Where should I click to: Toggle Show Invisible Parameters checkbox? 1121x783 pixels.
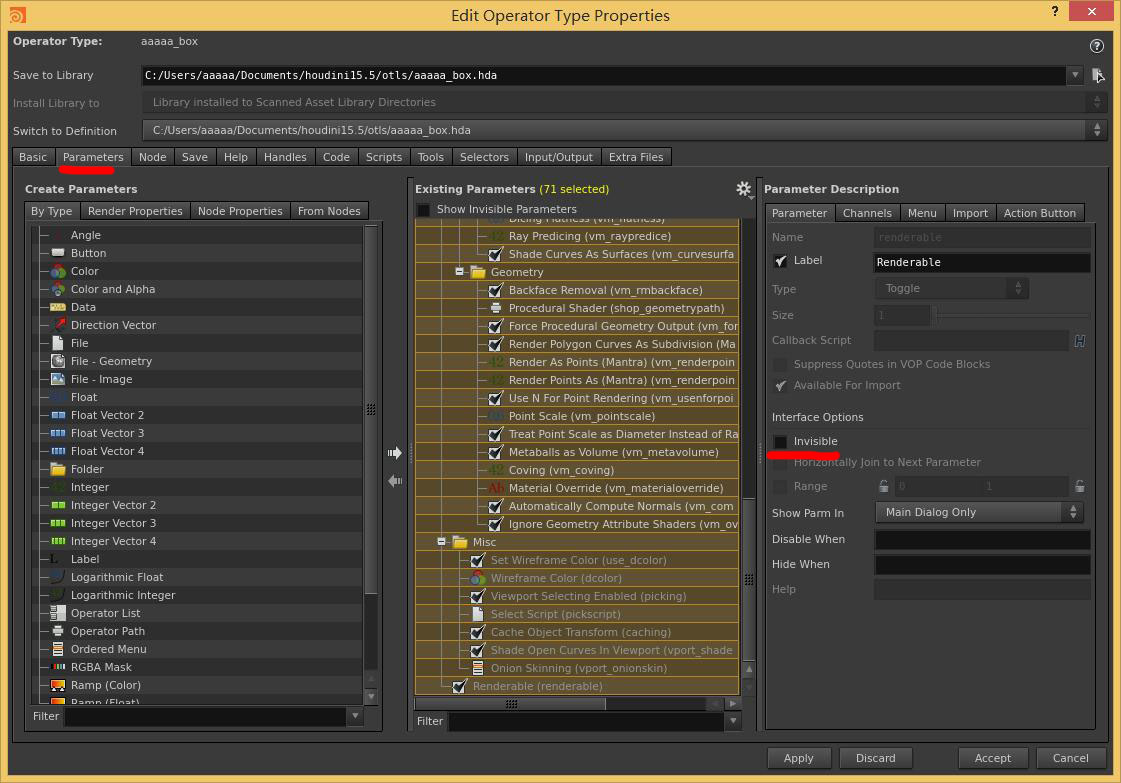coord(423,210)
